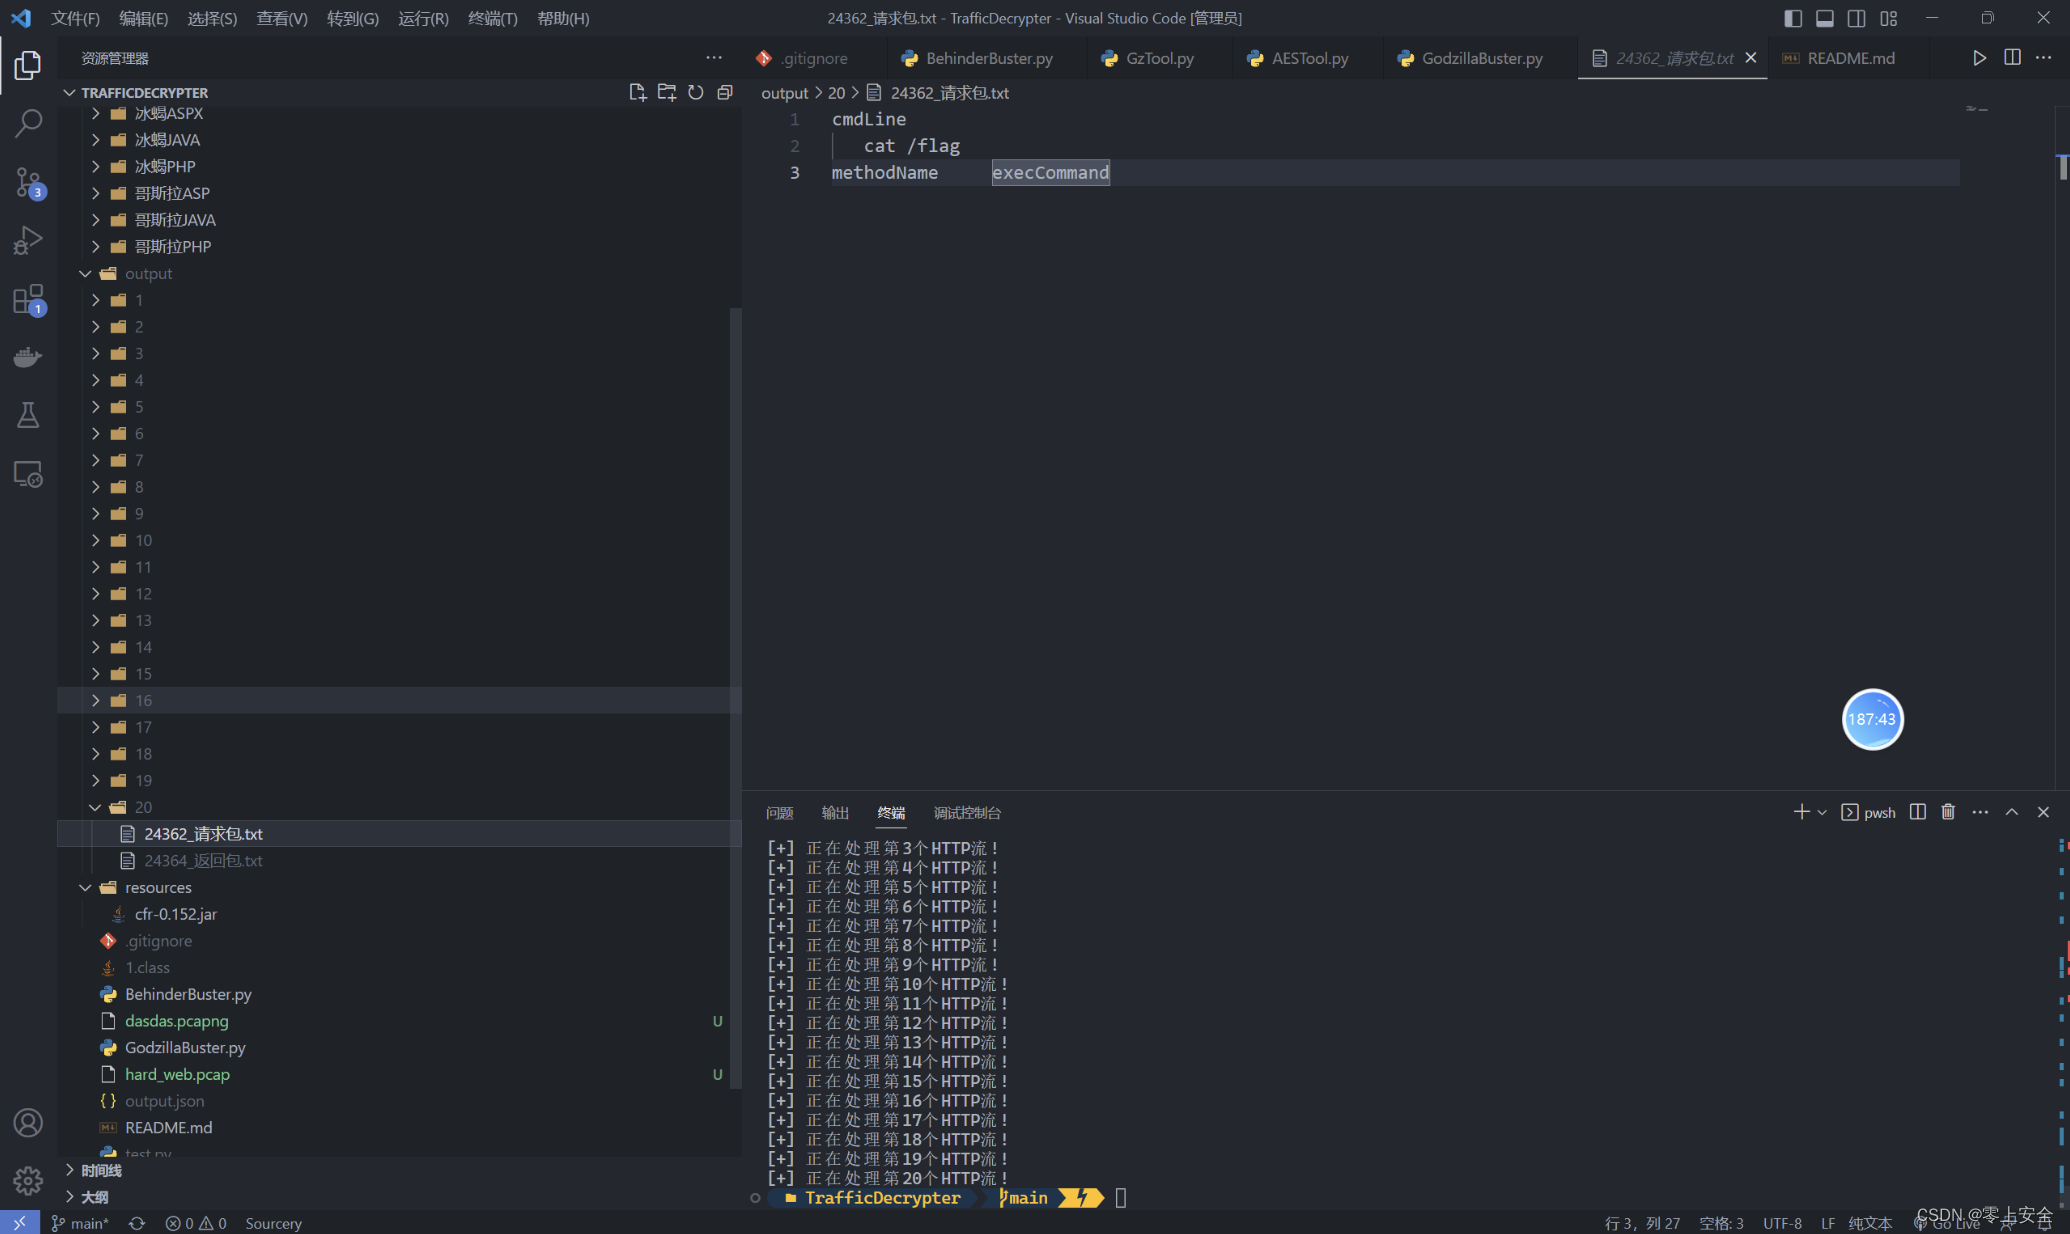Image resolution: width=2070 pixels, height=1234 pixels.
Task: Click the Run file play button
Action: (1979, 58)
